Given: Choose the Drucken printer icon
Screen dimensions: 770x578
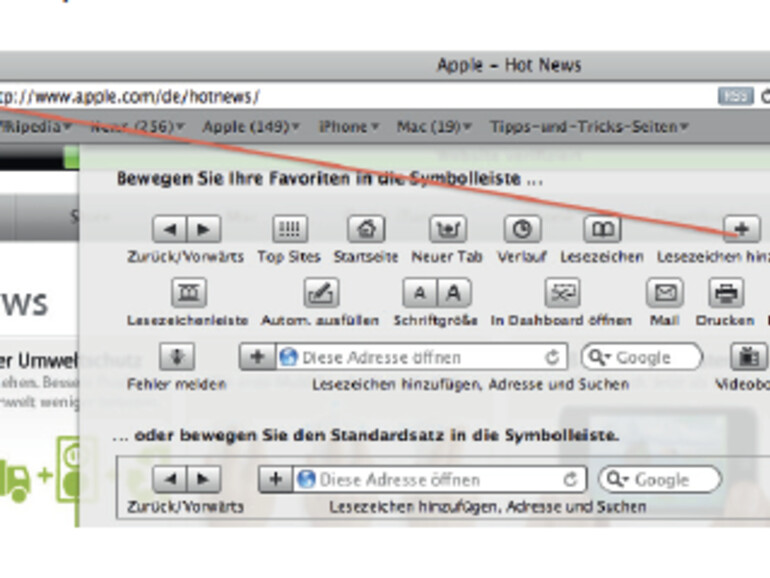Looking at the screenshot, I should 726,293.
